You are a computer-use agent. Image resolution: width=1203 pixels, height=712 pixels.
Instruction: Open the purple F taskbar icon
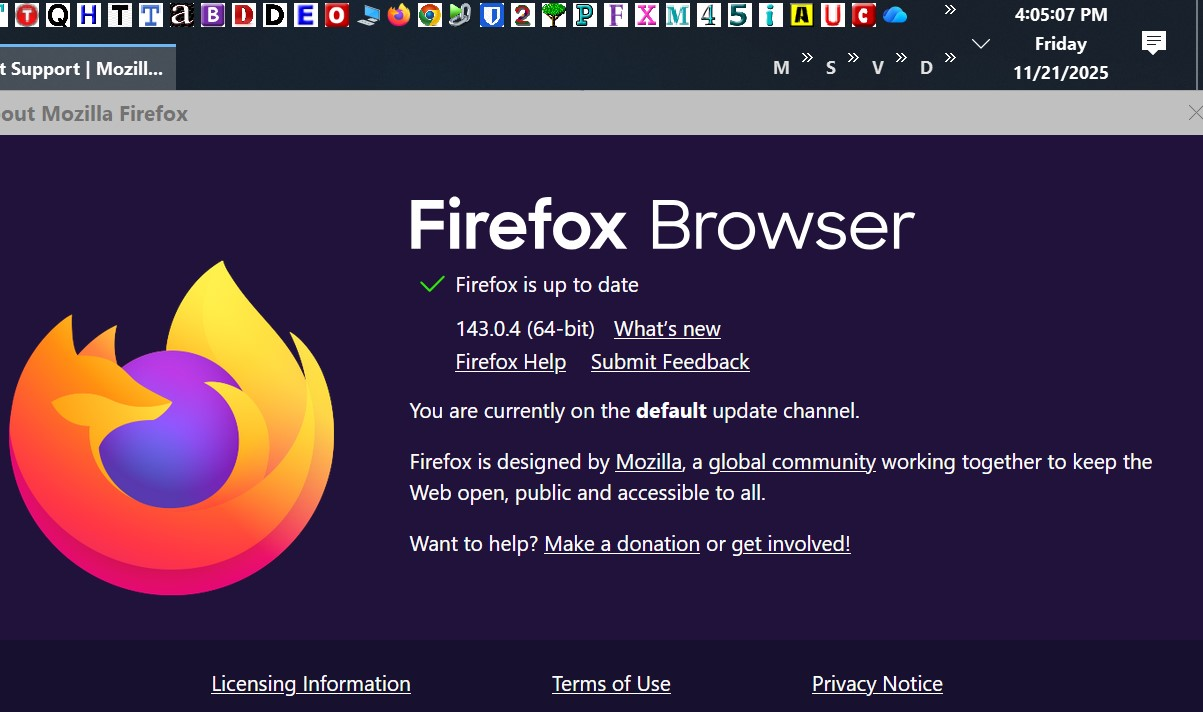click(616, 15)
